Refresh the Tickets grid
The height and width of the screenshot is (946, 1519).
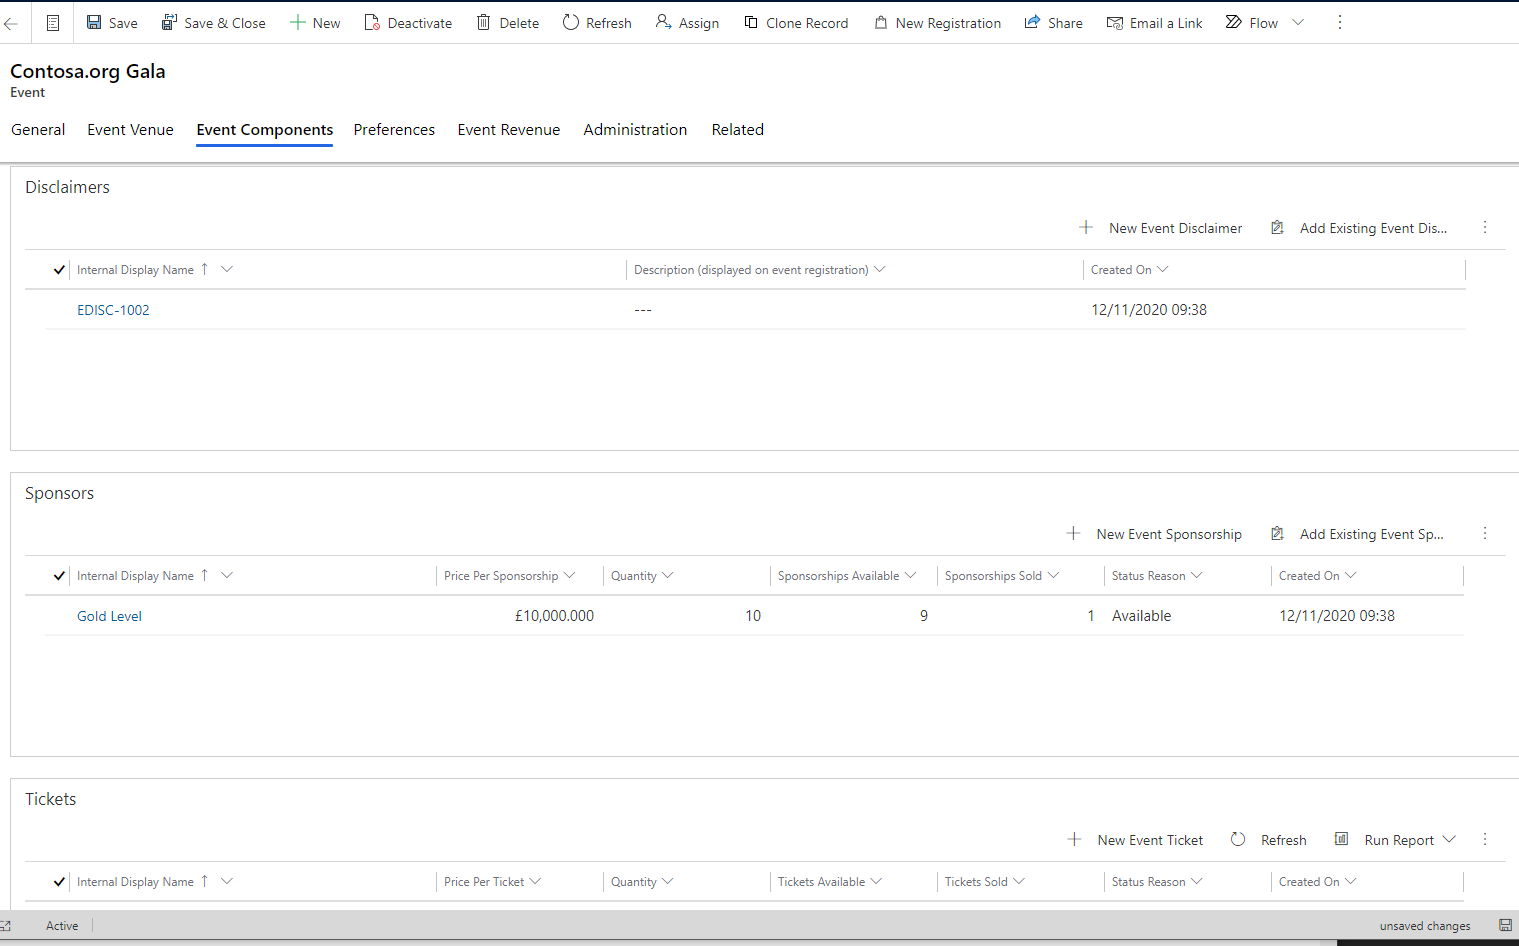tap(1269, 840)
